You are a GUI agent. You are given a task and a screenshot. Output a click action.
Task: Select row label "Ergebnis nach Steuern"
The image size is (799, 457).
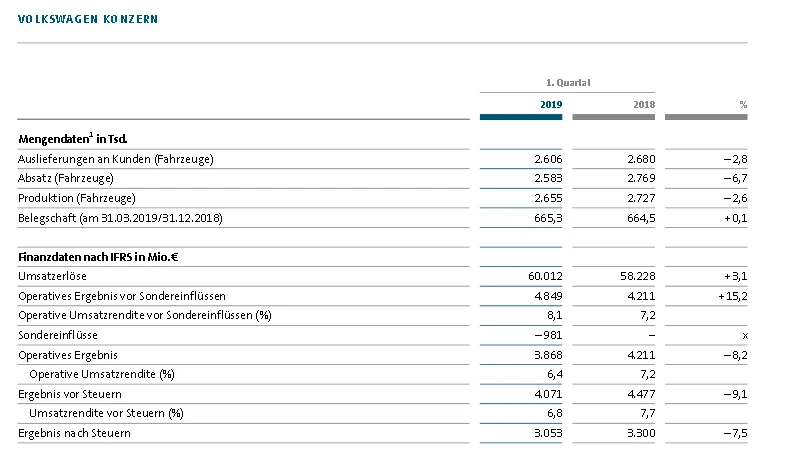[74, 433]
